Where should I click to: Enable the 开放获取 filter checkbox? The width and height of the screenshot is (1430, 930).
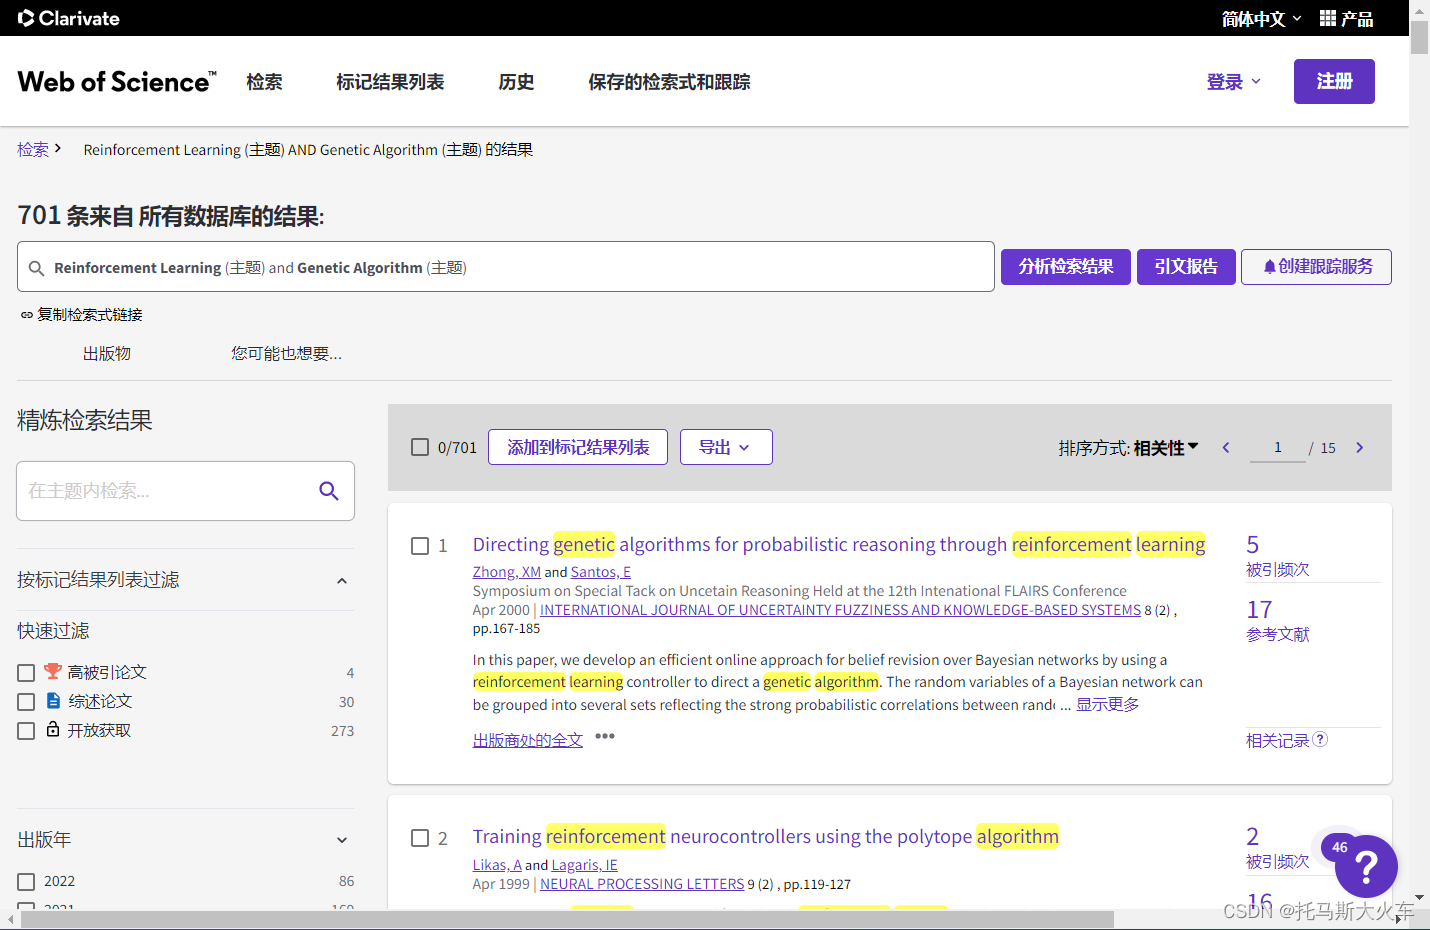click(x=26, y=731)
